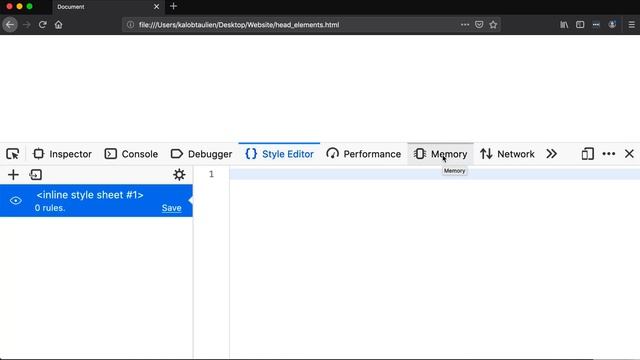Close the developer tools panel
The height and width of the screenshot is (360, 640).
[629, 154]
